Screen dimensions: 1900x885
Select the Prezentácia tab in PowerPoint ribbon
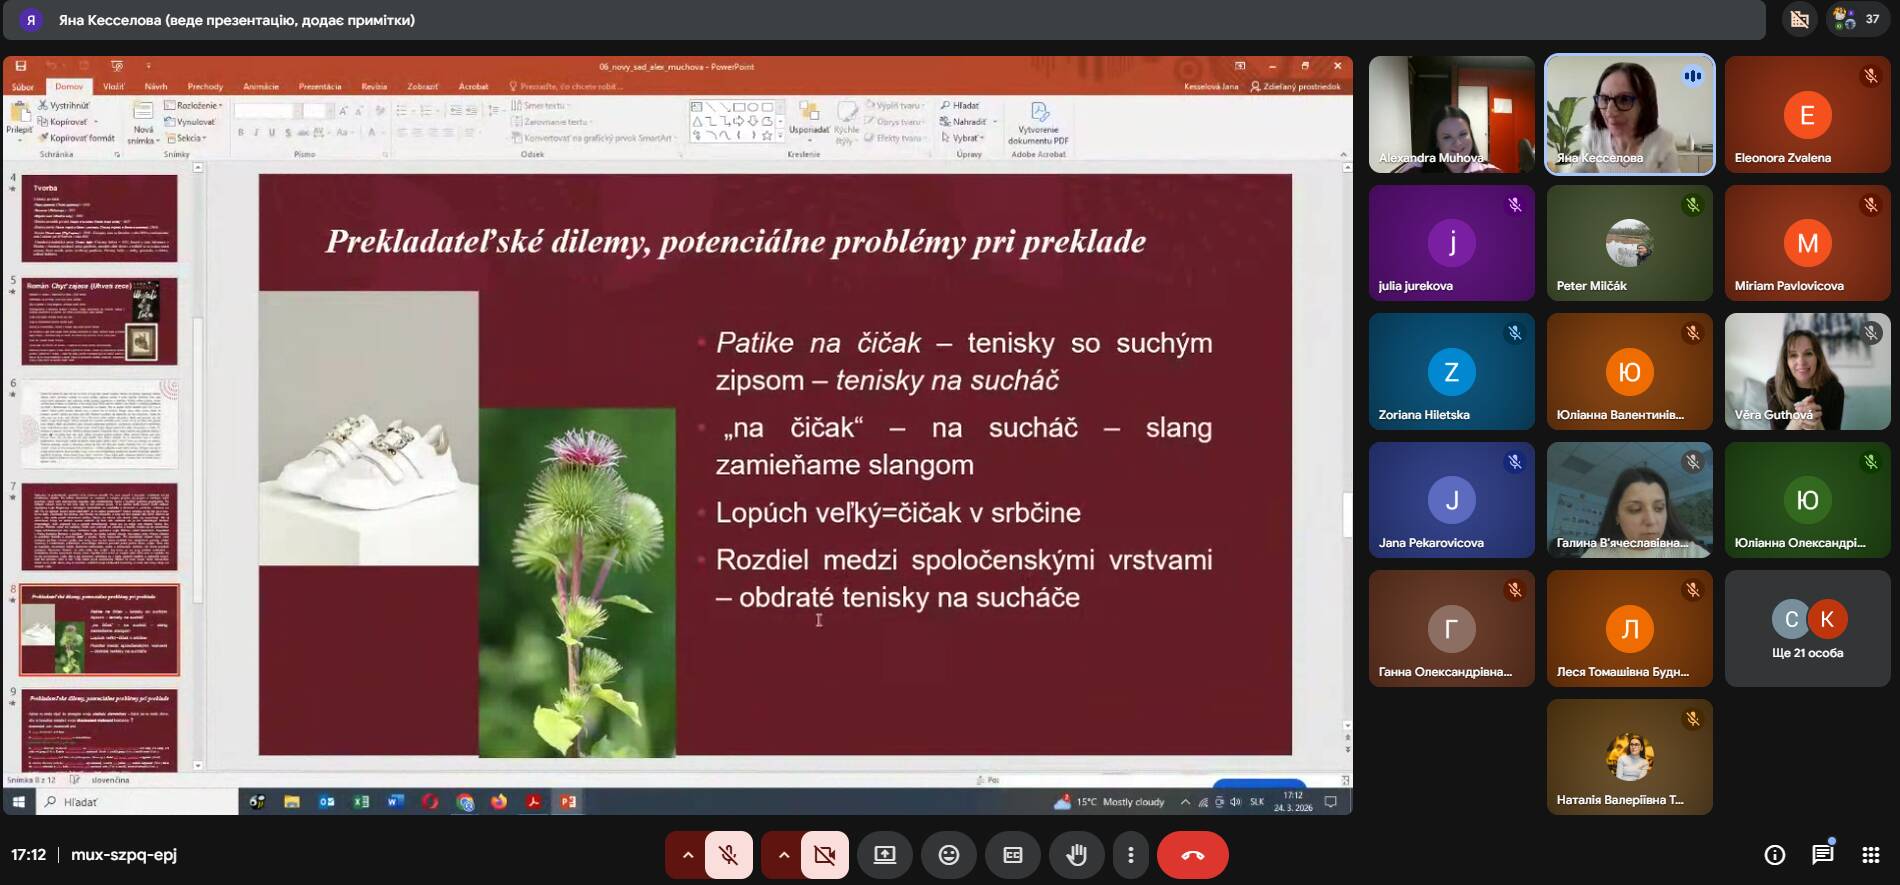(x=320, y=87)
